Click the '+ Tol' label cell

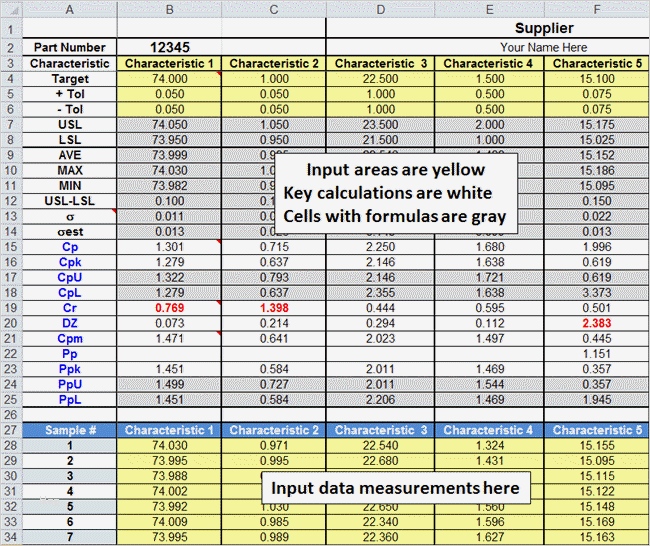(x=69, y=94)
